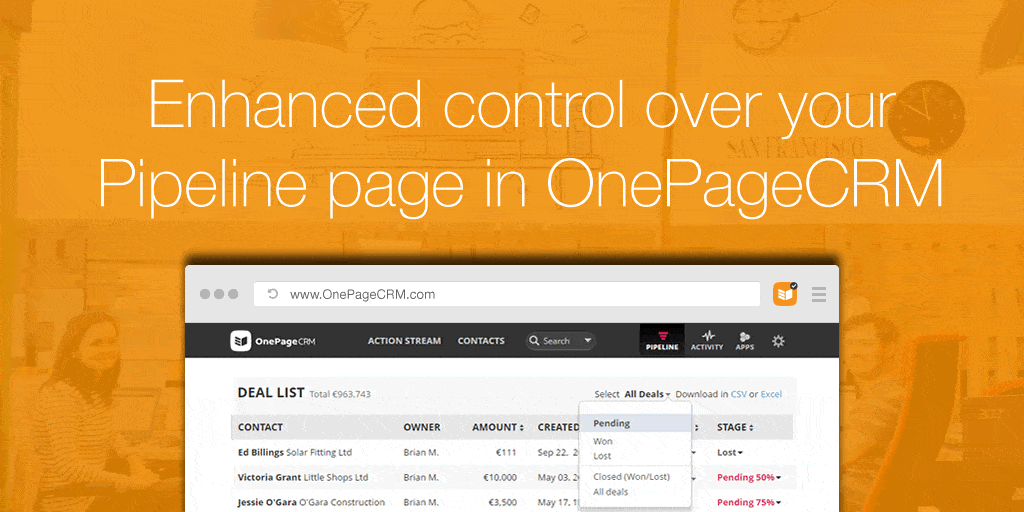1024x512 pixels.
Task: Open the Pending 50% stage dropdown
Action: pyautogui.click(x=749, y=477)
